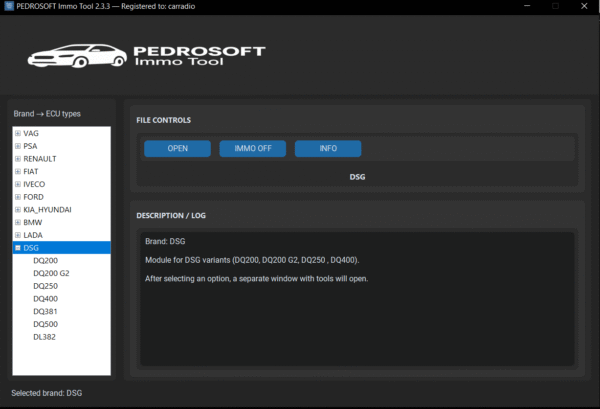Open the DQ200 ECU type
The height and width of the screenshot is (409, 600).
point(46,261)
